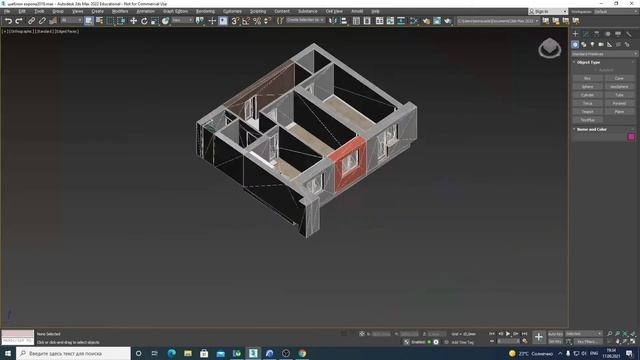Click the large Set Keys plus button
Screen dimensions: 640x360
(x=539, y=337)
